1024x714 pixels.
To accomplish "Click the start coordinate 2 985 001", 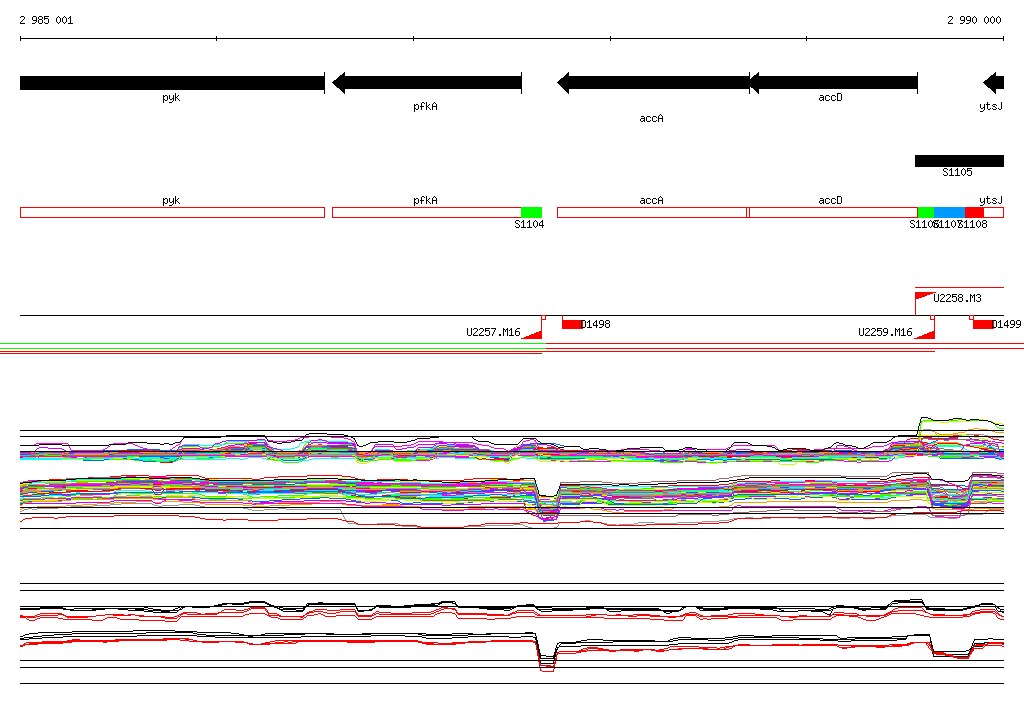I will coord(46,20).
